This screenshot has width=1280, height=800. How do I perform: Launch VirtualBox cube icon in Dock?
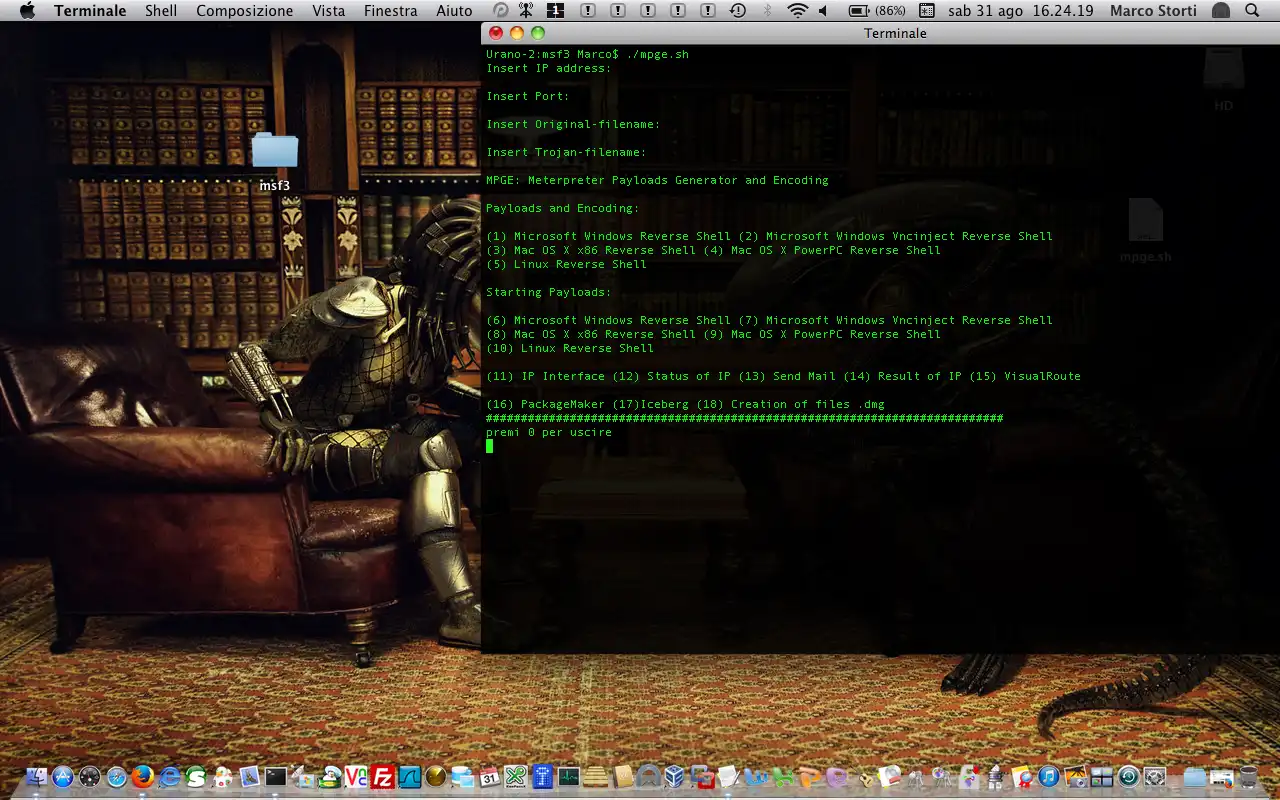pos(674,777)
